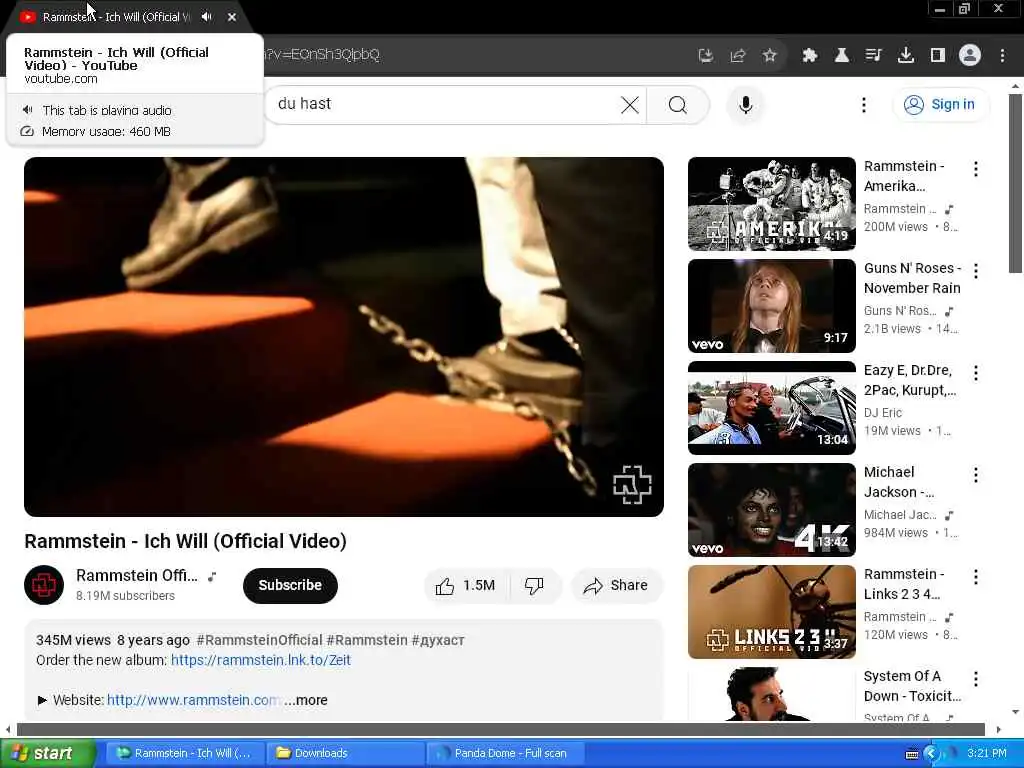The image size is (1024, 768).
Task: Expand hidden system tray icons arrow
Action: [931, 754]
